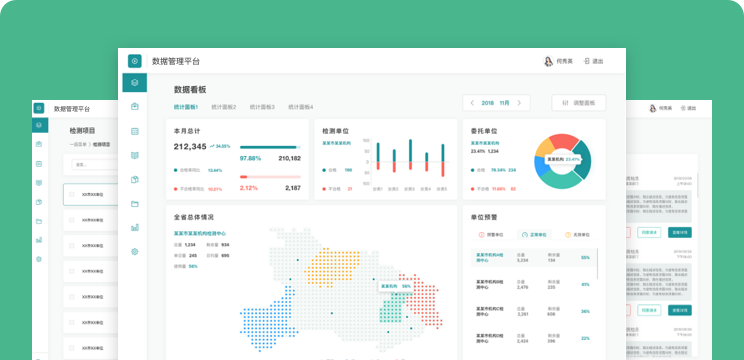Switch to the 统计面板2 tab
Screen dimensions: 744x360
pyautogui.click(x=223, y=107)
